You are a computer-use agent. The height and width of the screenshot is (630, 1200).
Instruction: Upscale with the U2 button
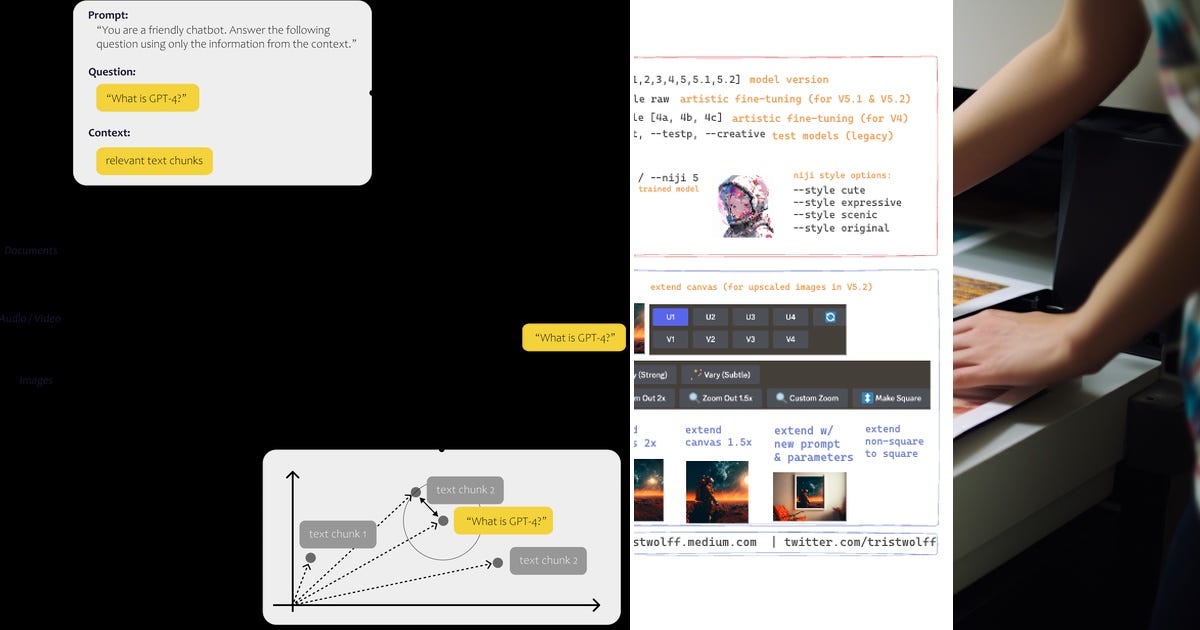point(710,316)
